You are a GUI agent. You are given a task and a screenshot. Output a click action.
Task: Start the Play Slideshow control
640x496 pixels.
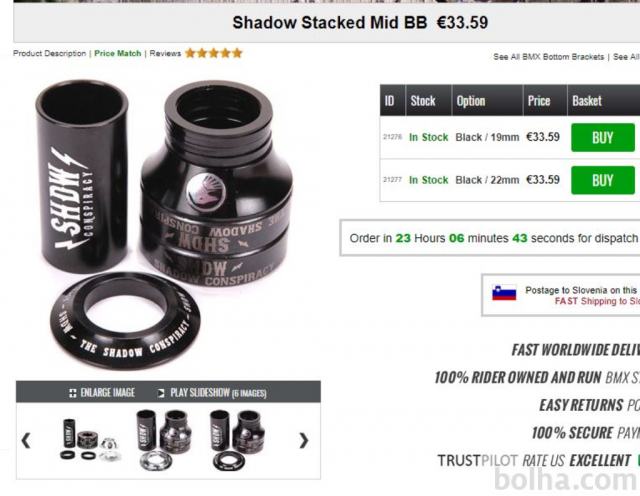pos(212,393)
